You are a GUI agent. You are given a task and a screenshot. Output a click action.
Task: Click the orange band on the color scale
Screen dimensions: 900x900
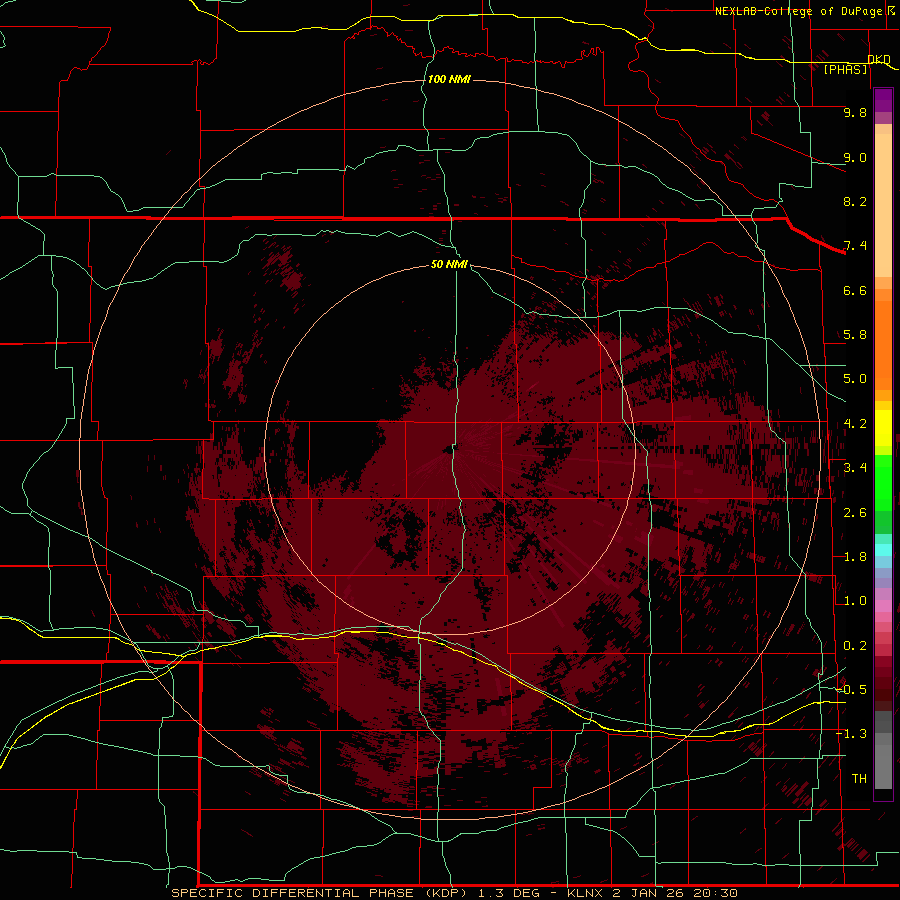coord(883,346)
